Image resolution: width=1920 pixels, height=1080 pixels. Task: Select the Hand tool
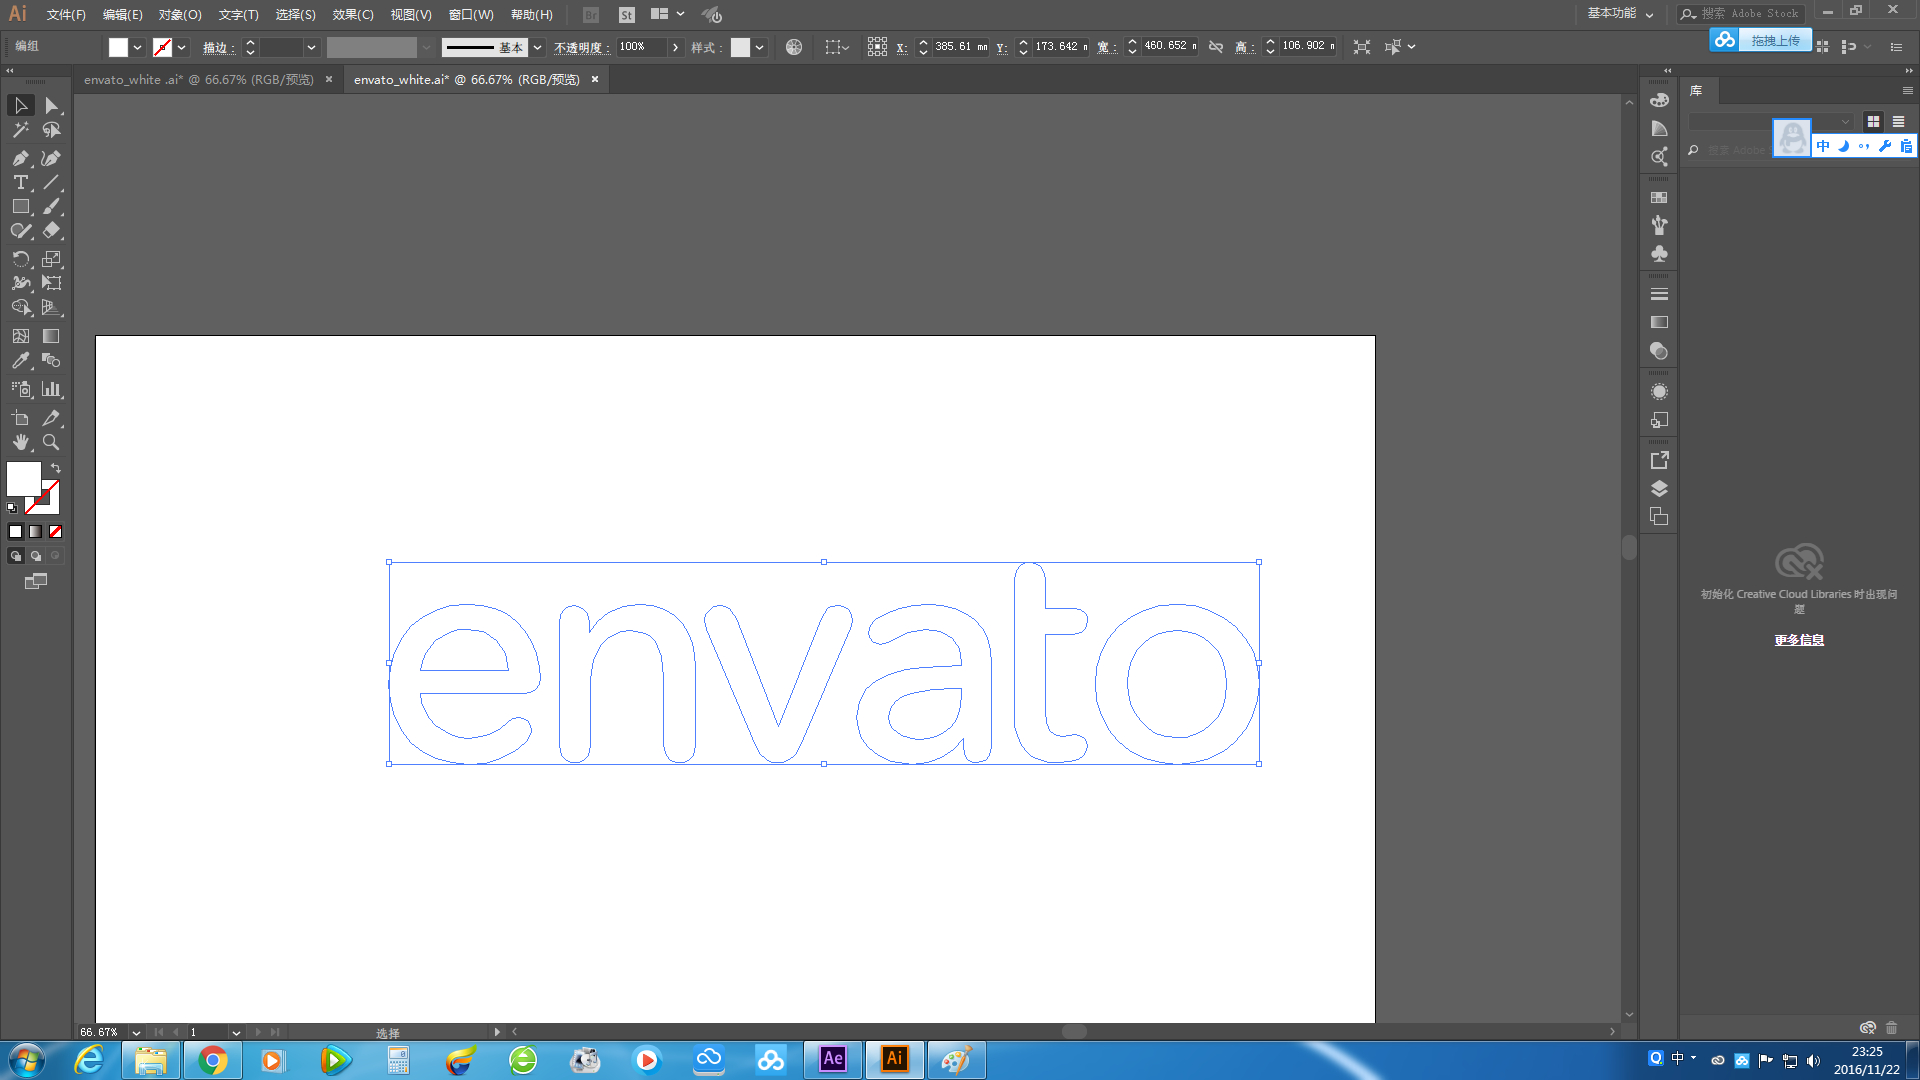point(21,442)
